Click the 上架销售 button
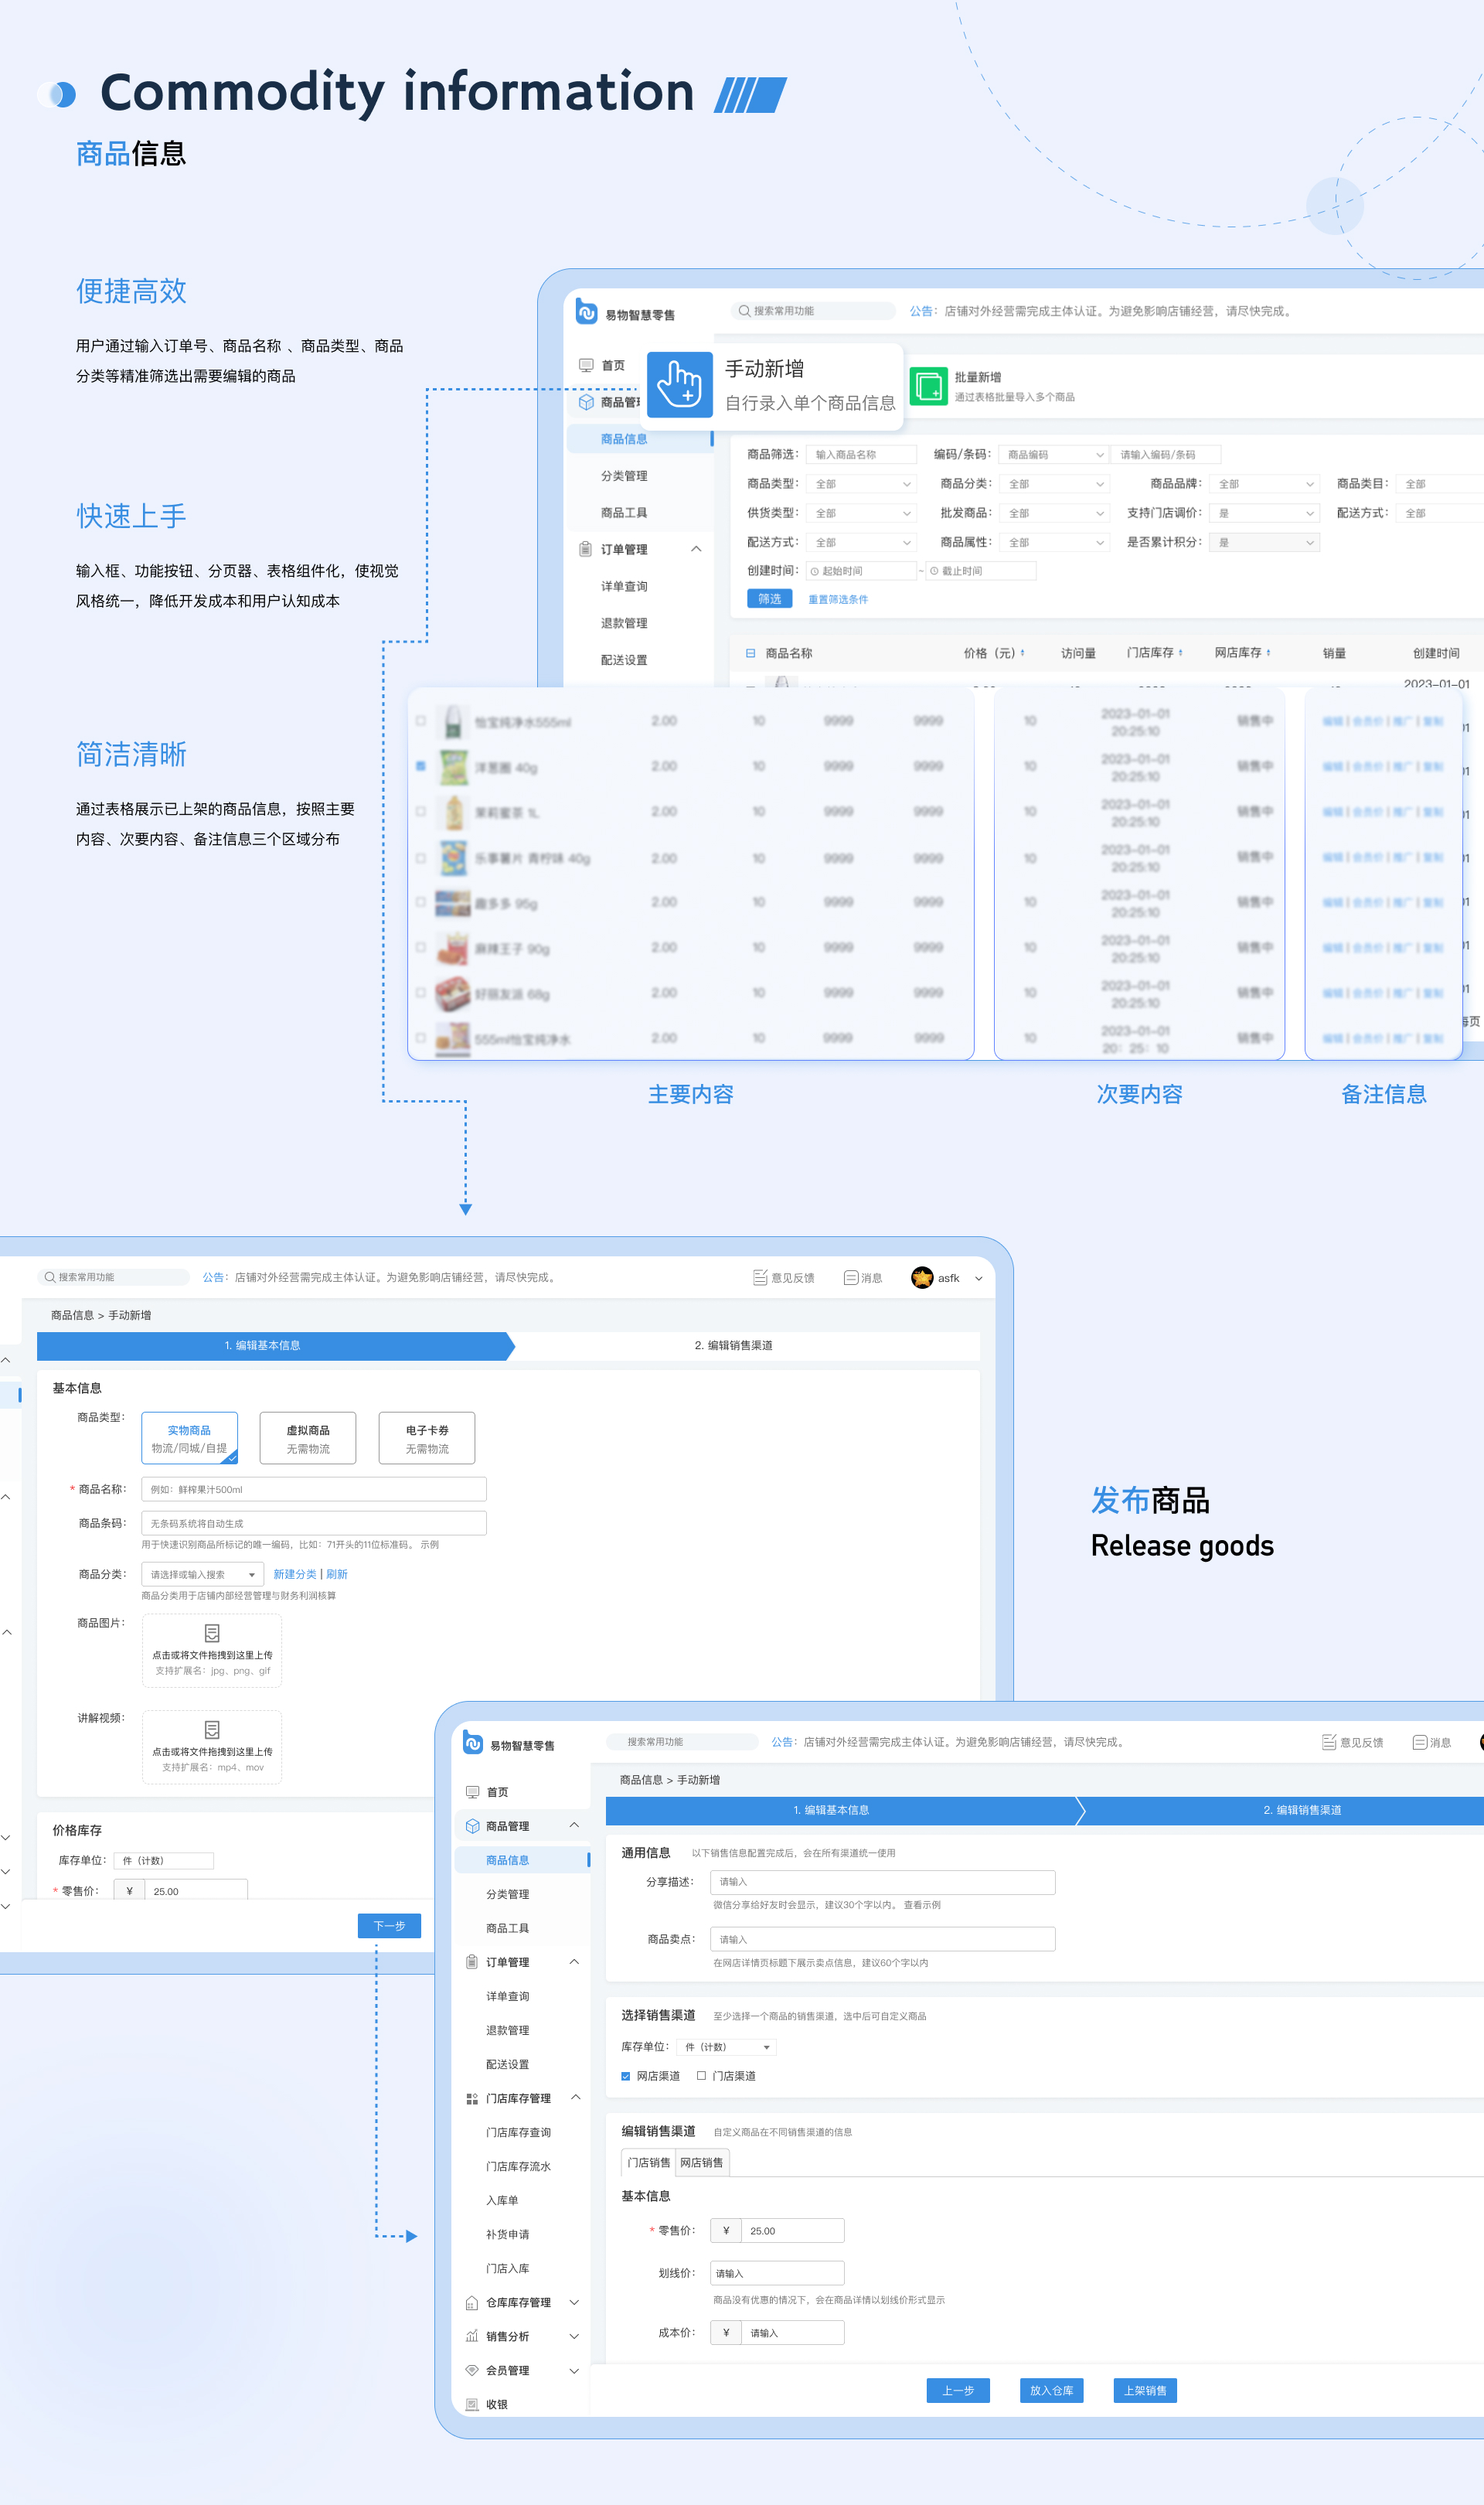The height and width of the screenshot is (2505, 1484). (1145, 2390)
